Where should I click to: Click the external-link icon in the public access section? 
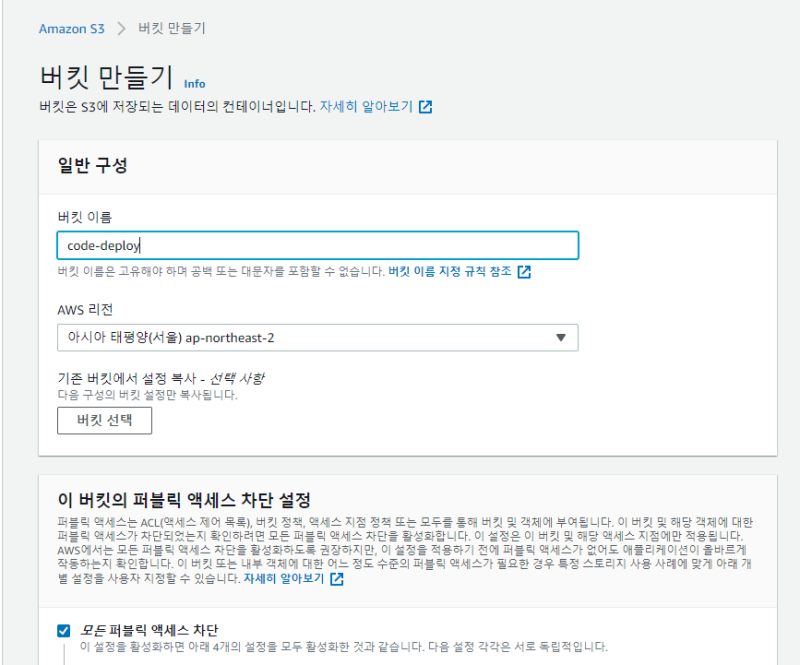coord(337,579)
